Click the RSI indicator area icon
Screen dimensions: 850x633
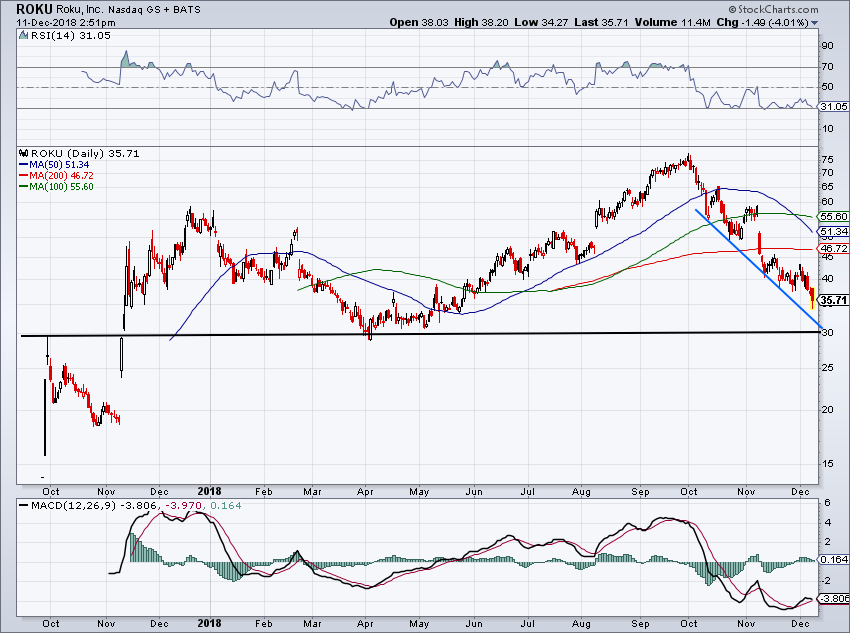click(23, 35)
